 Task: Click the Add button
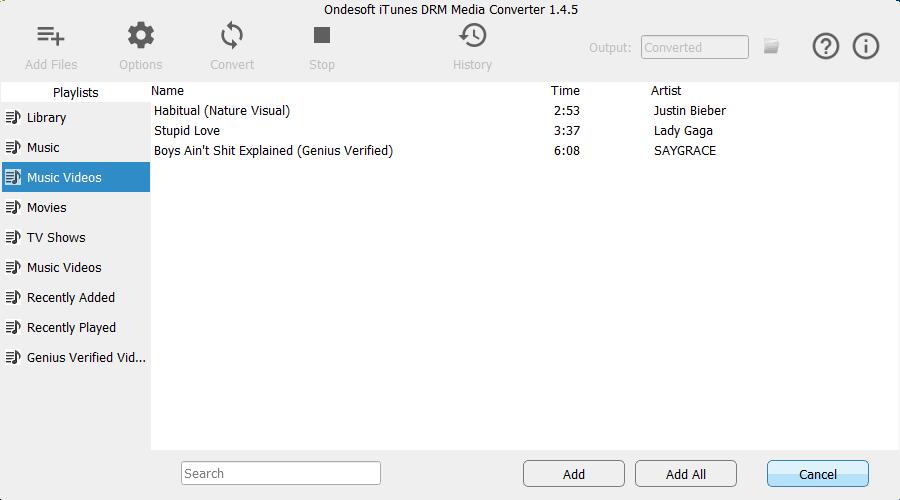click(x=573, y=474)
